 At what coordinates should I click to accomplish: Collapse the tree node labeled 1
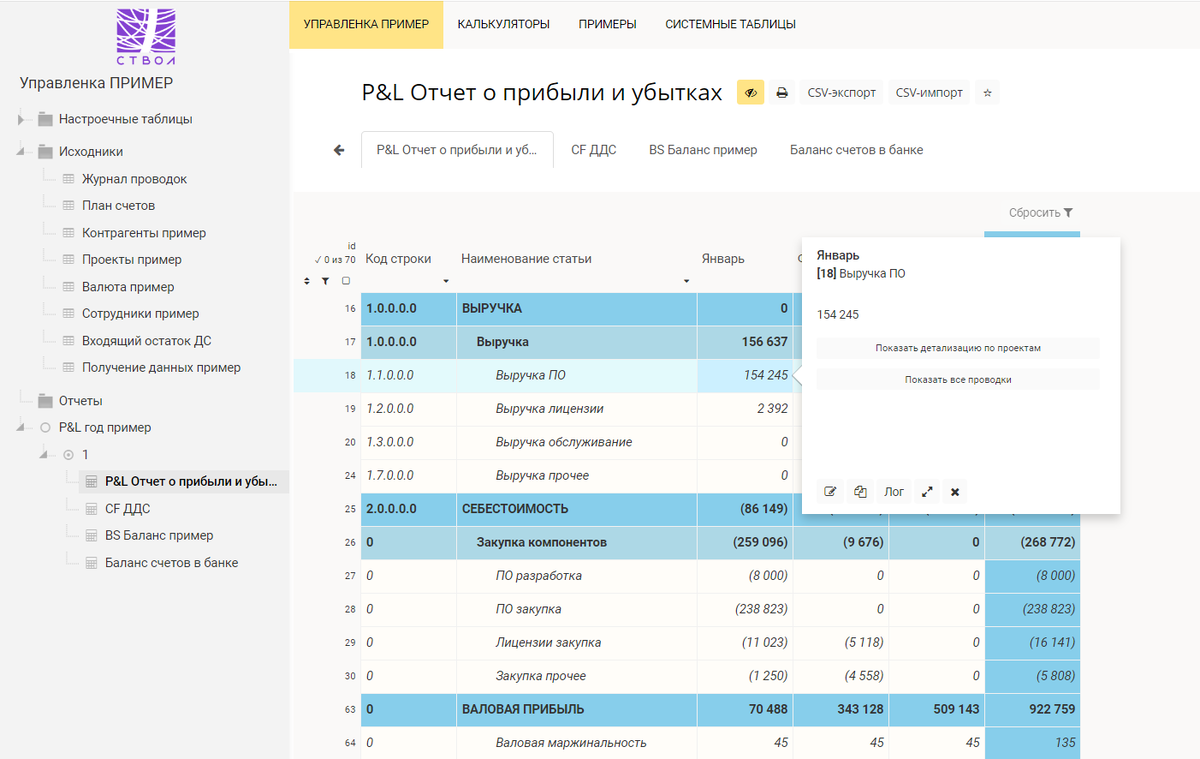pos(44,455)
